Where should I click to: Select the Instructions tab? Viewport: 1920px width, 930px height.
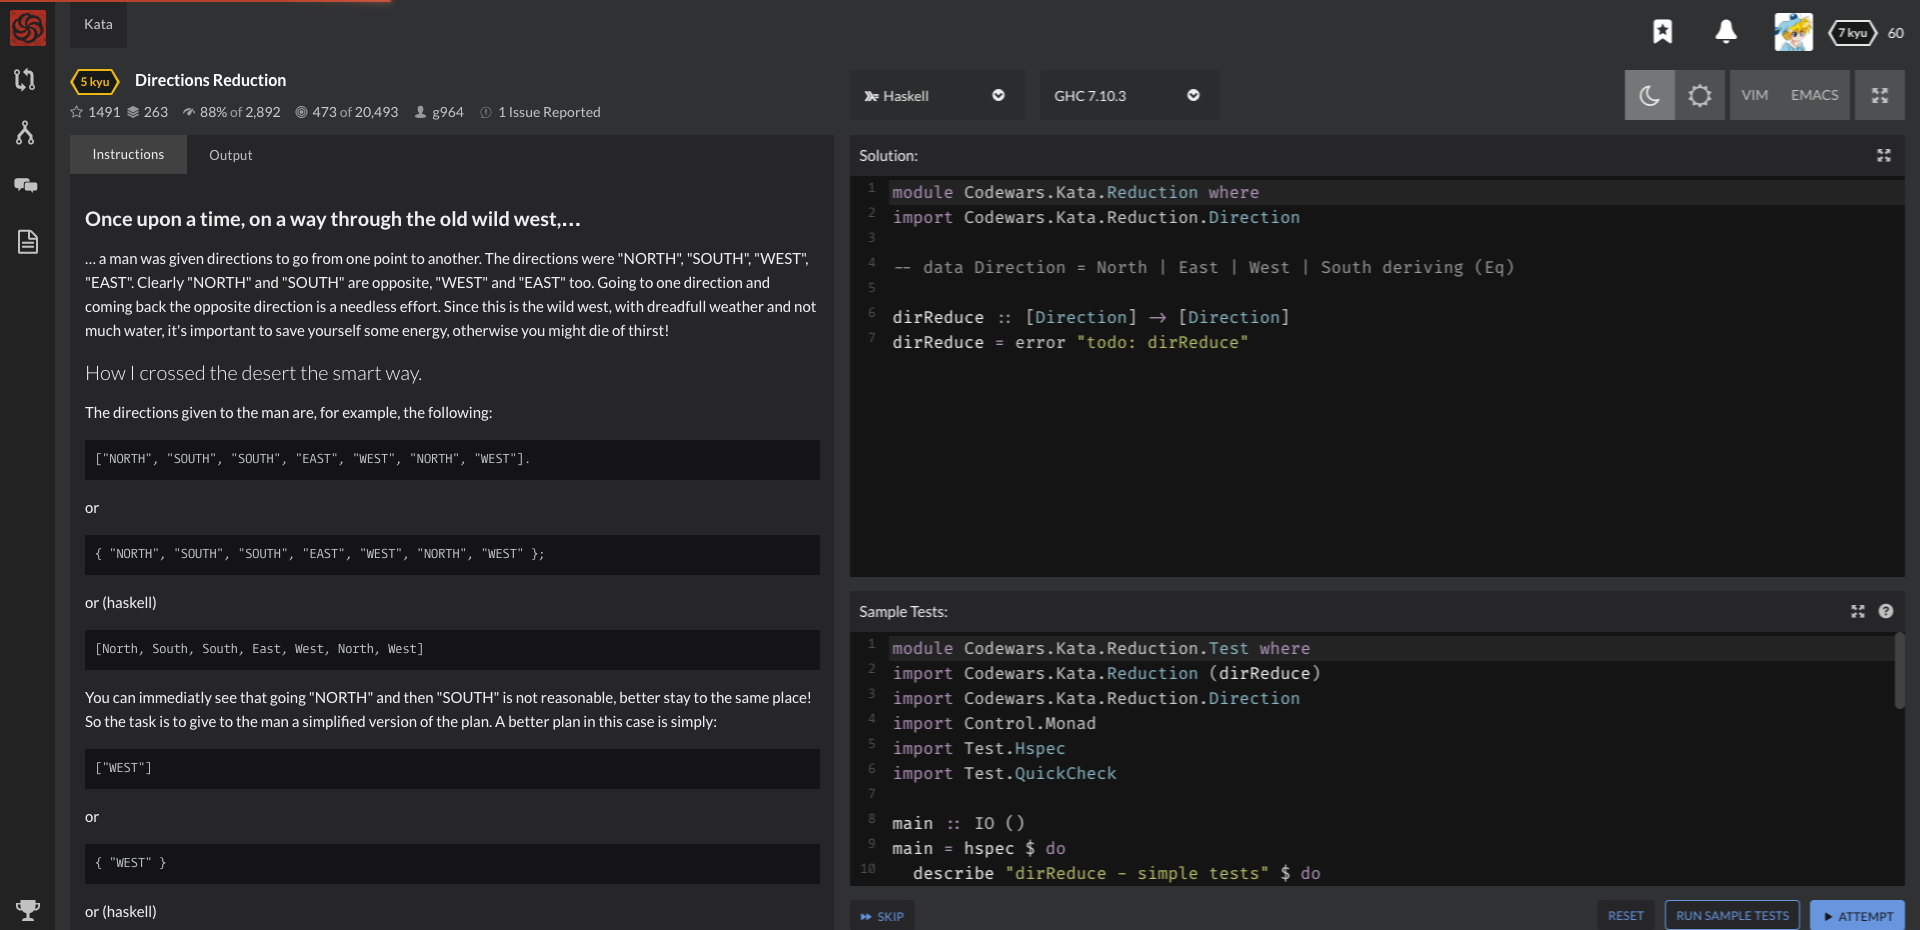coord(127,154)
